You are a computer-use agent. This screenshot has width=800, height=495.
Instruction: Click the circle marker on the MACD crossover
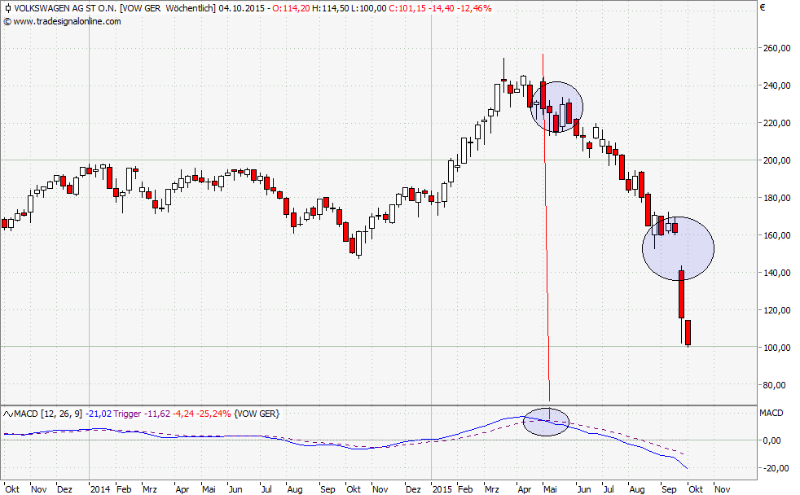tap(549, 418)
